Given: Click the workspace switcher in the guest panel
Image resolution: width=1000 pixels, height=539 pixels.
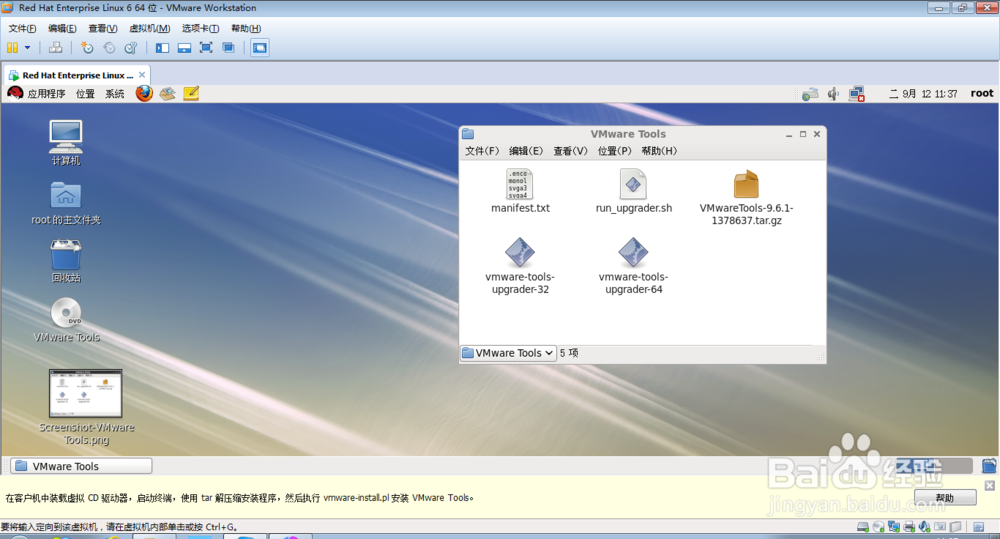Looking at the screenshot, I should [x=934, y=466].
